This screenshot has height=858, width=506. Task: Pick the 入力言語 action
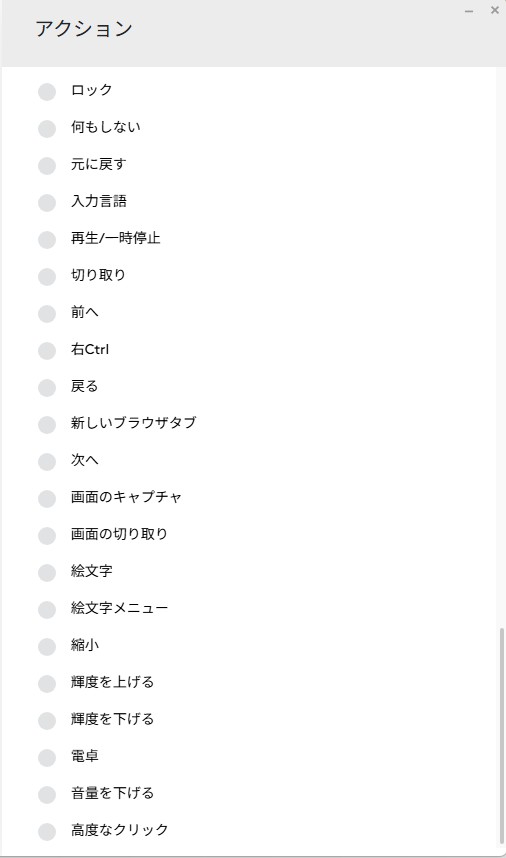tap(47, 202)
